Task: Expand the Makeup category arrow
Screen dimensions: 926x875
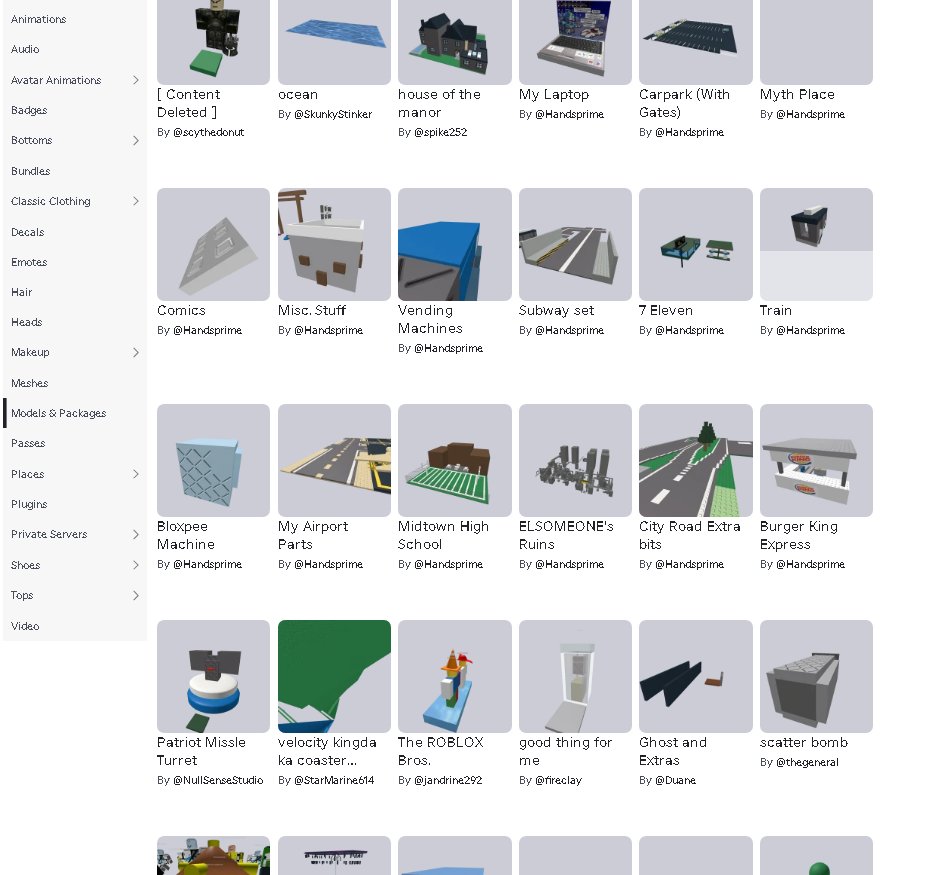Action: click(136, 352)
